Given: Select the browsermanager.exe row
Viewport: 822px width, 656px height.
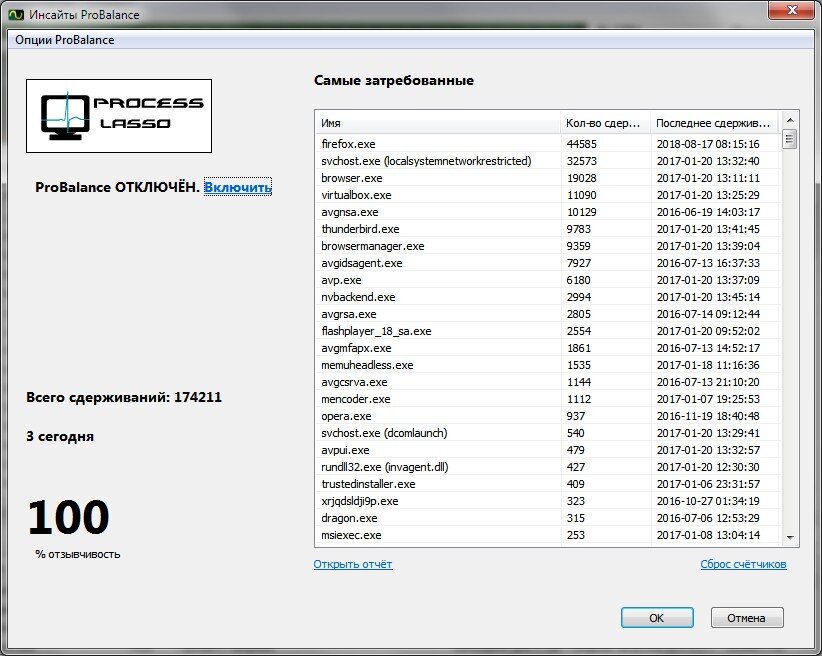Looking at the screenshot, I should coord(548,246).
